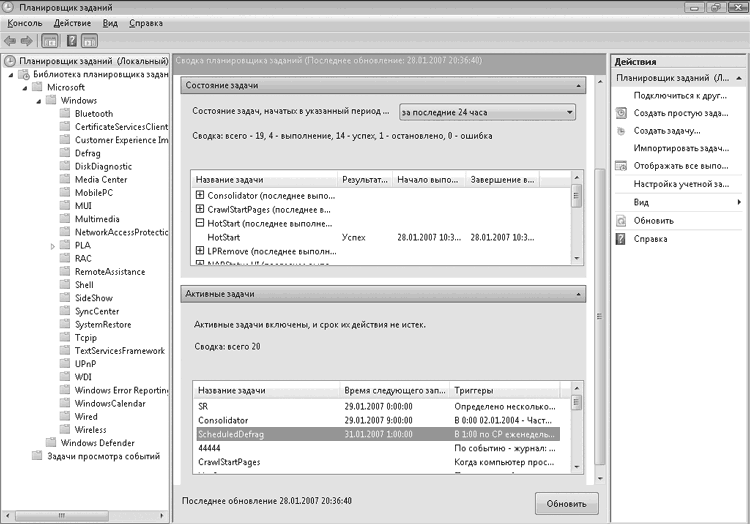The image size is (750, 524).
Task: Expand the Consolidator task row
Action: (200, 195)
